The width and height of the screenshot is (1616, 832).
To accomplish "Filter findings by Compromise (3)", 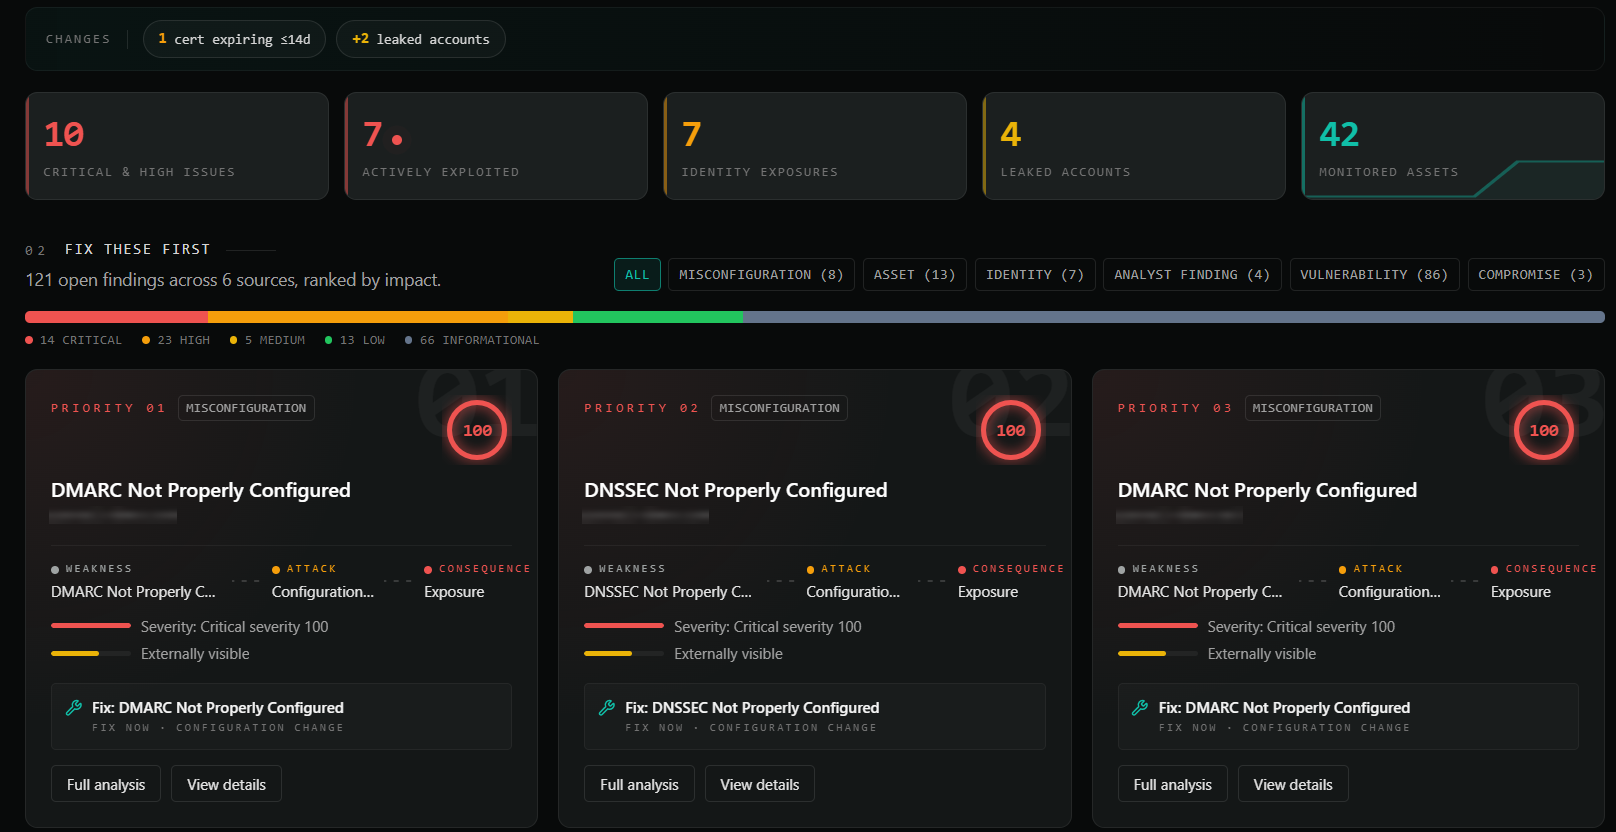I will point(1536,275).
